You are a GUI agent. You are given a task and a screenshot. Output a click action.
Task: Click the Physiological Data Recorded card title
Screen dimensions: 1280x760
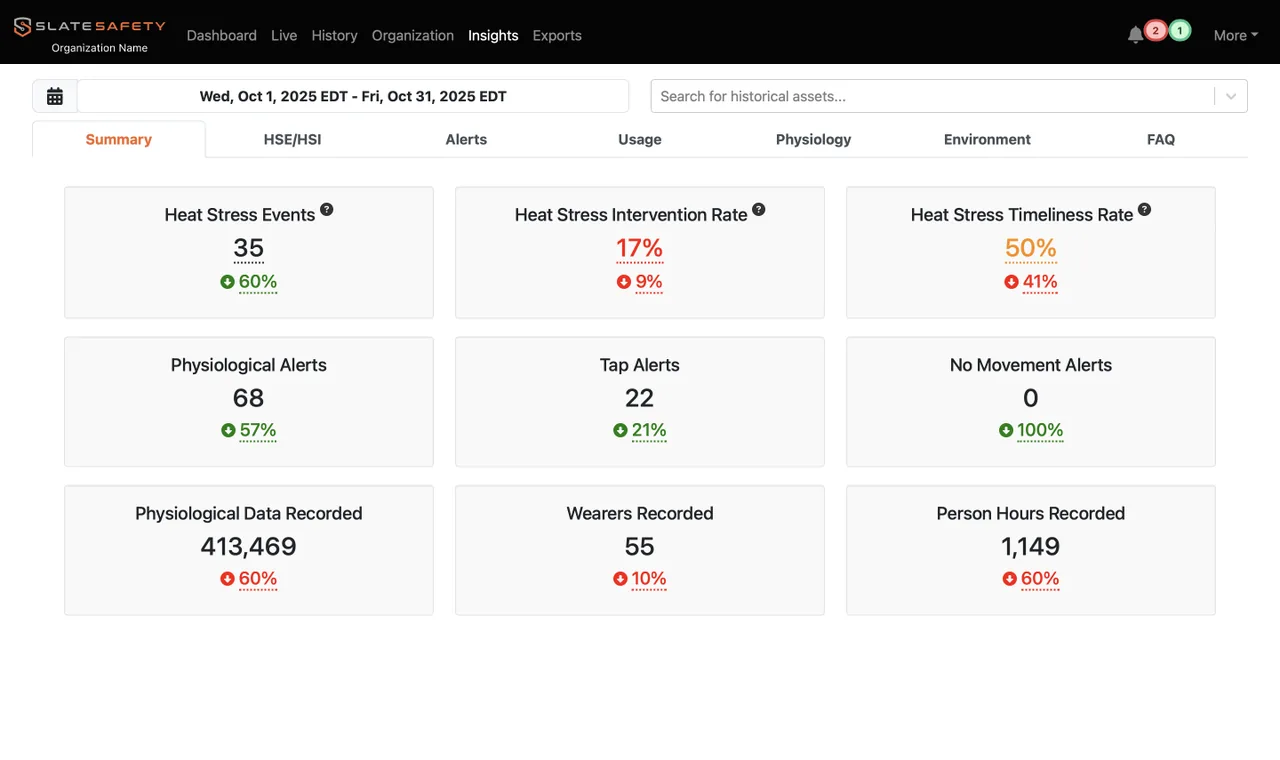249,513
